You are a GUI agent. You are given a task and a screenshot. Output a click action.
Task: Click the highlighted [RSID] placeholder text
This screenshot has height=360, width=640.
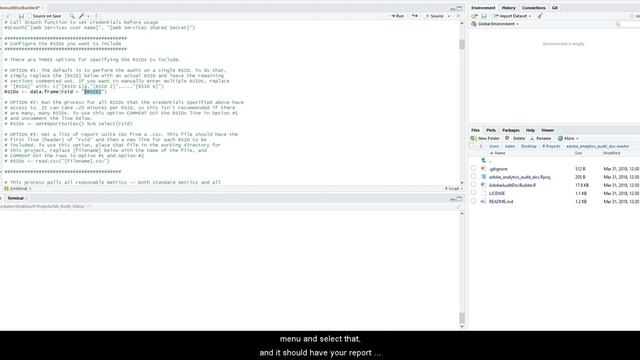tap(93, 92)
